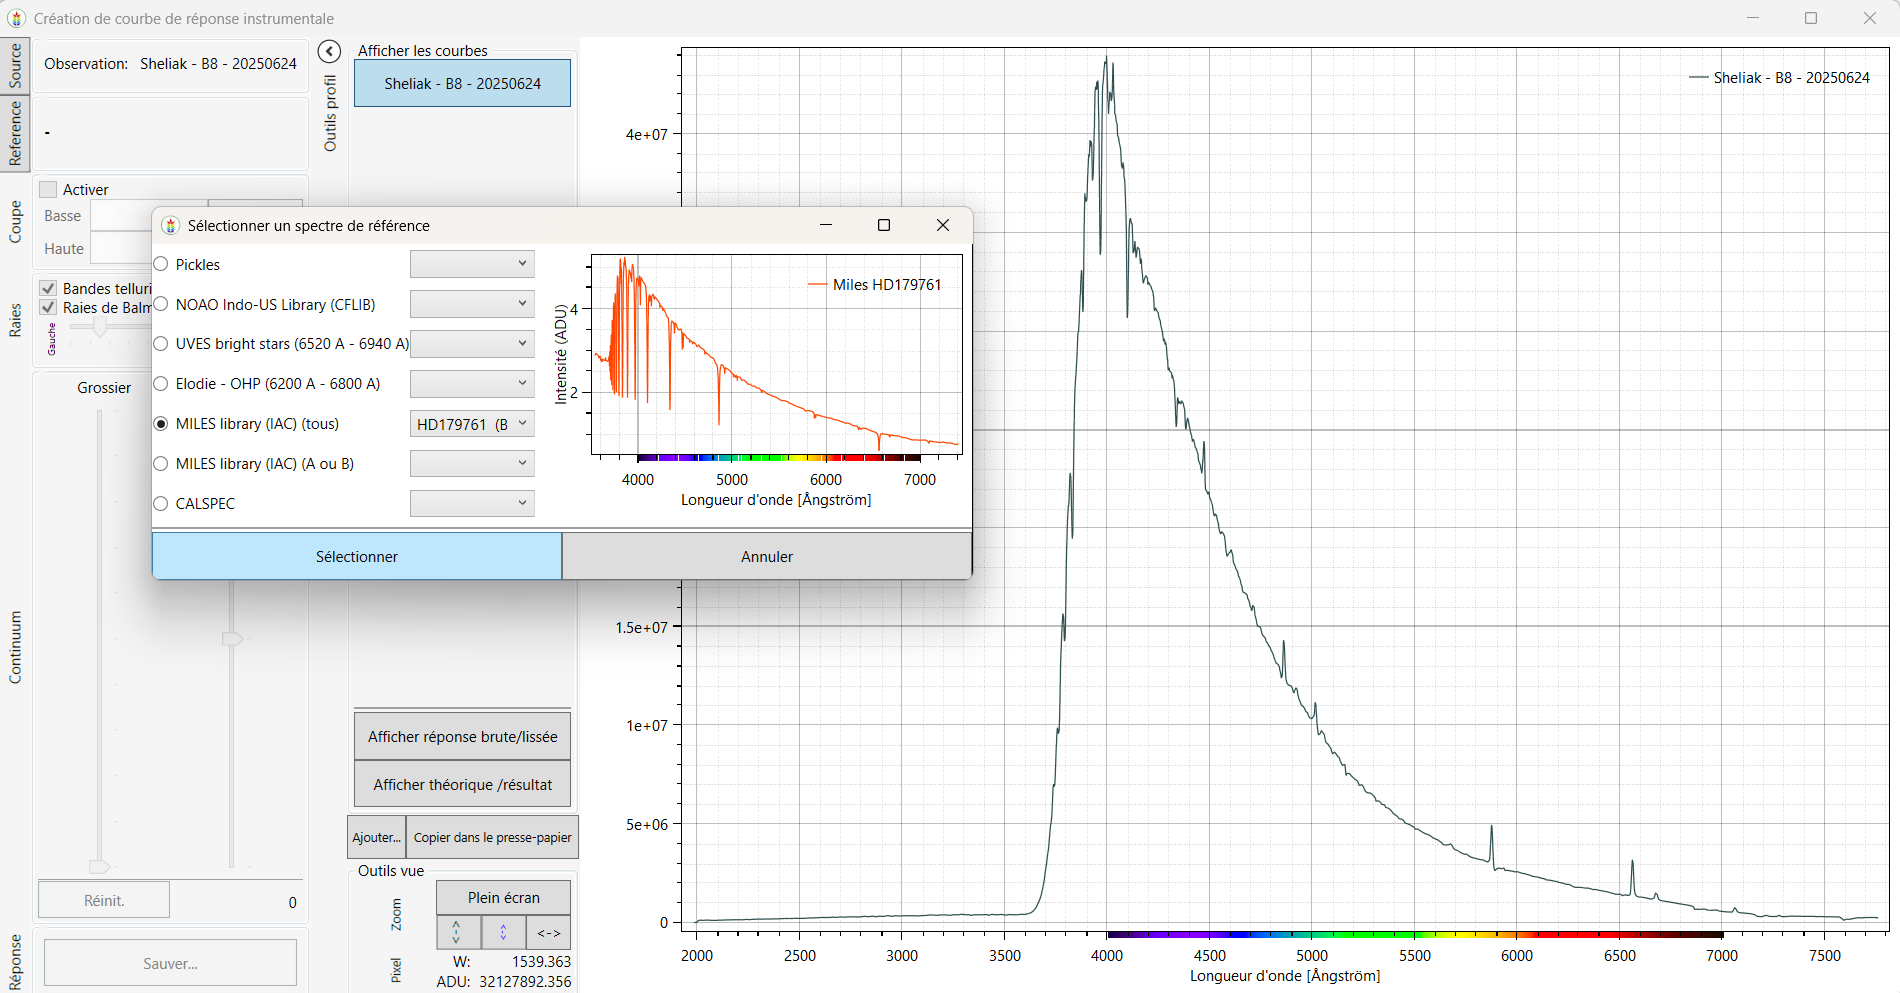Viewport: 1900px width, 993px height.
Task: Open the Coupe side tab
Action: [15, 222]
